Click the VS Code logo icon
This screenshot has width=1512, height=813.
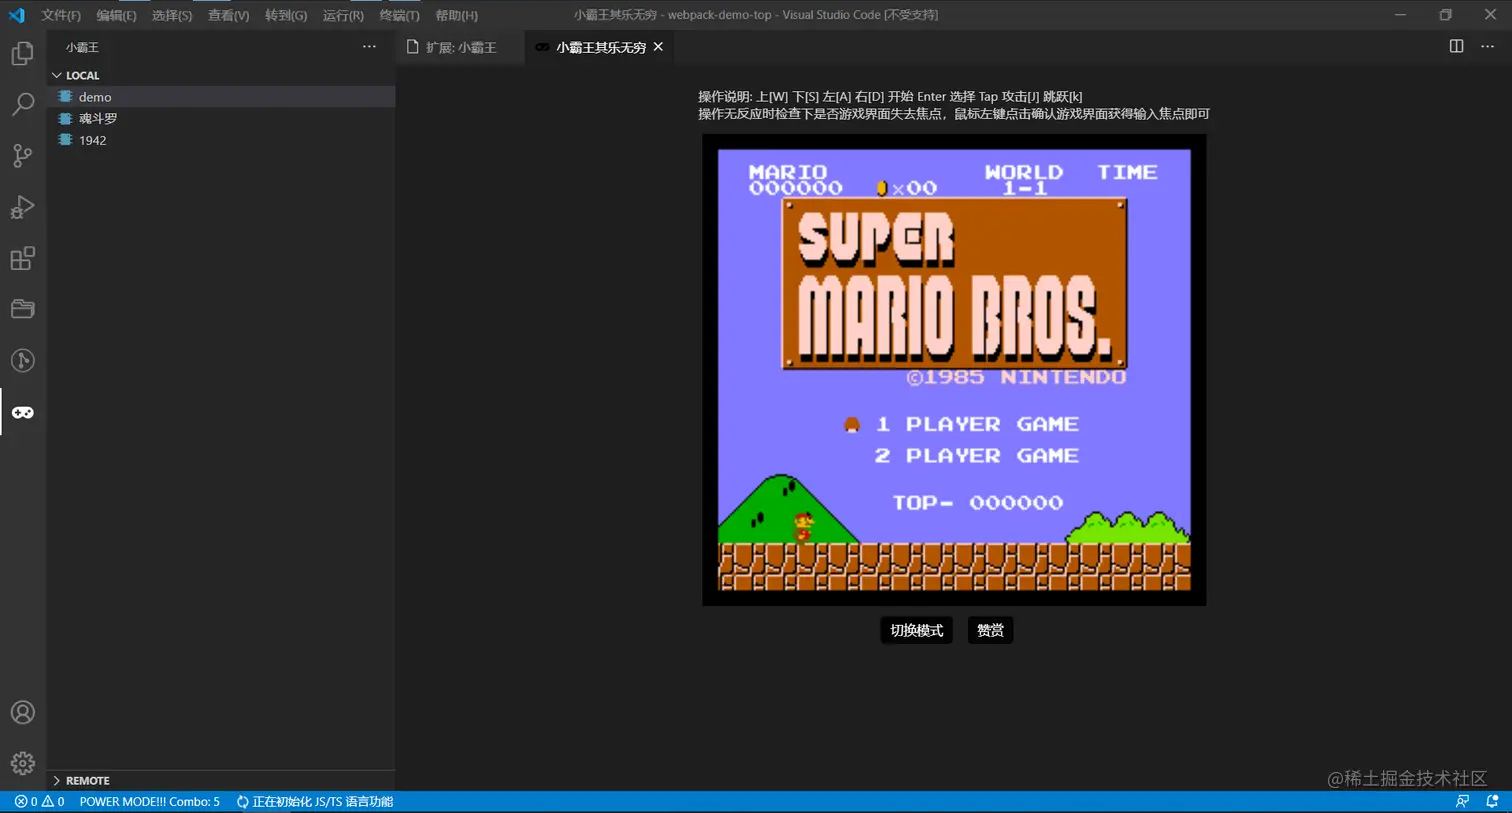point(16,15)
